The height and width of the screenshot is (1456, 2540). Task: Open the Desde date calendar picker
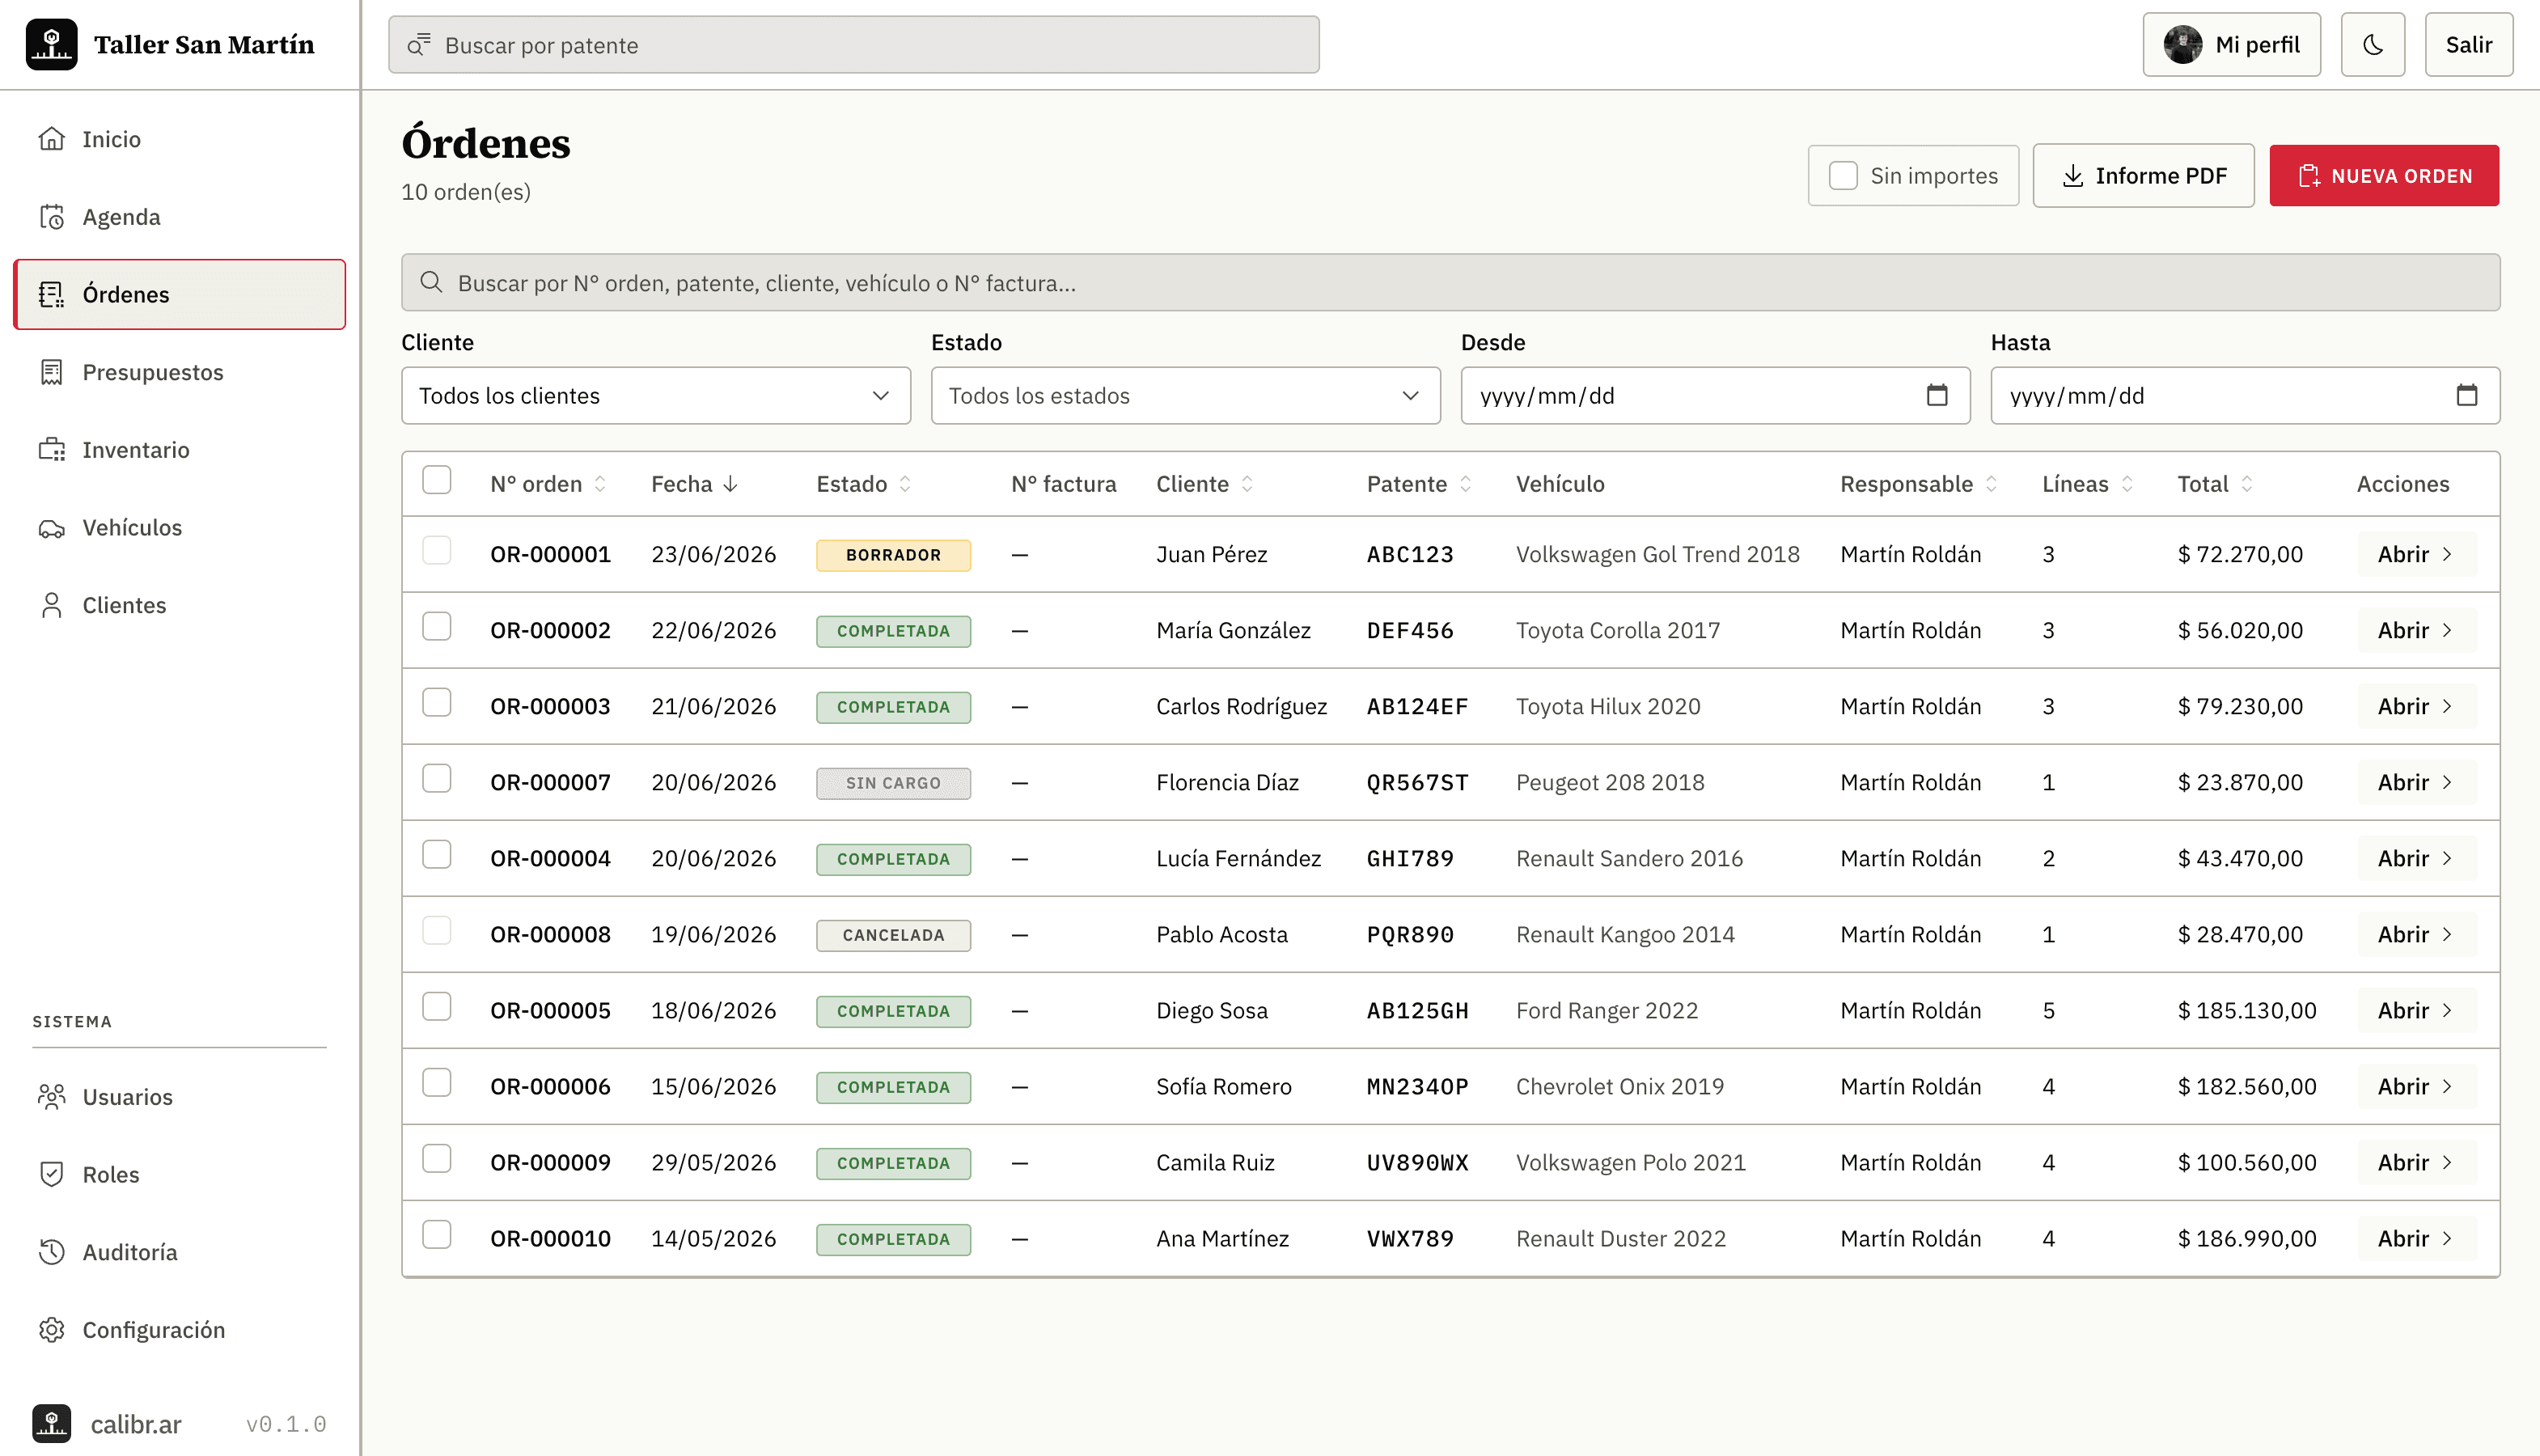click(1936, 395)
